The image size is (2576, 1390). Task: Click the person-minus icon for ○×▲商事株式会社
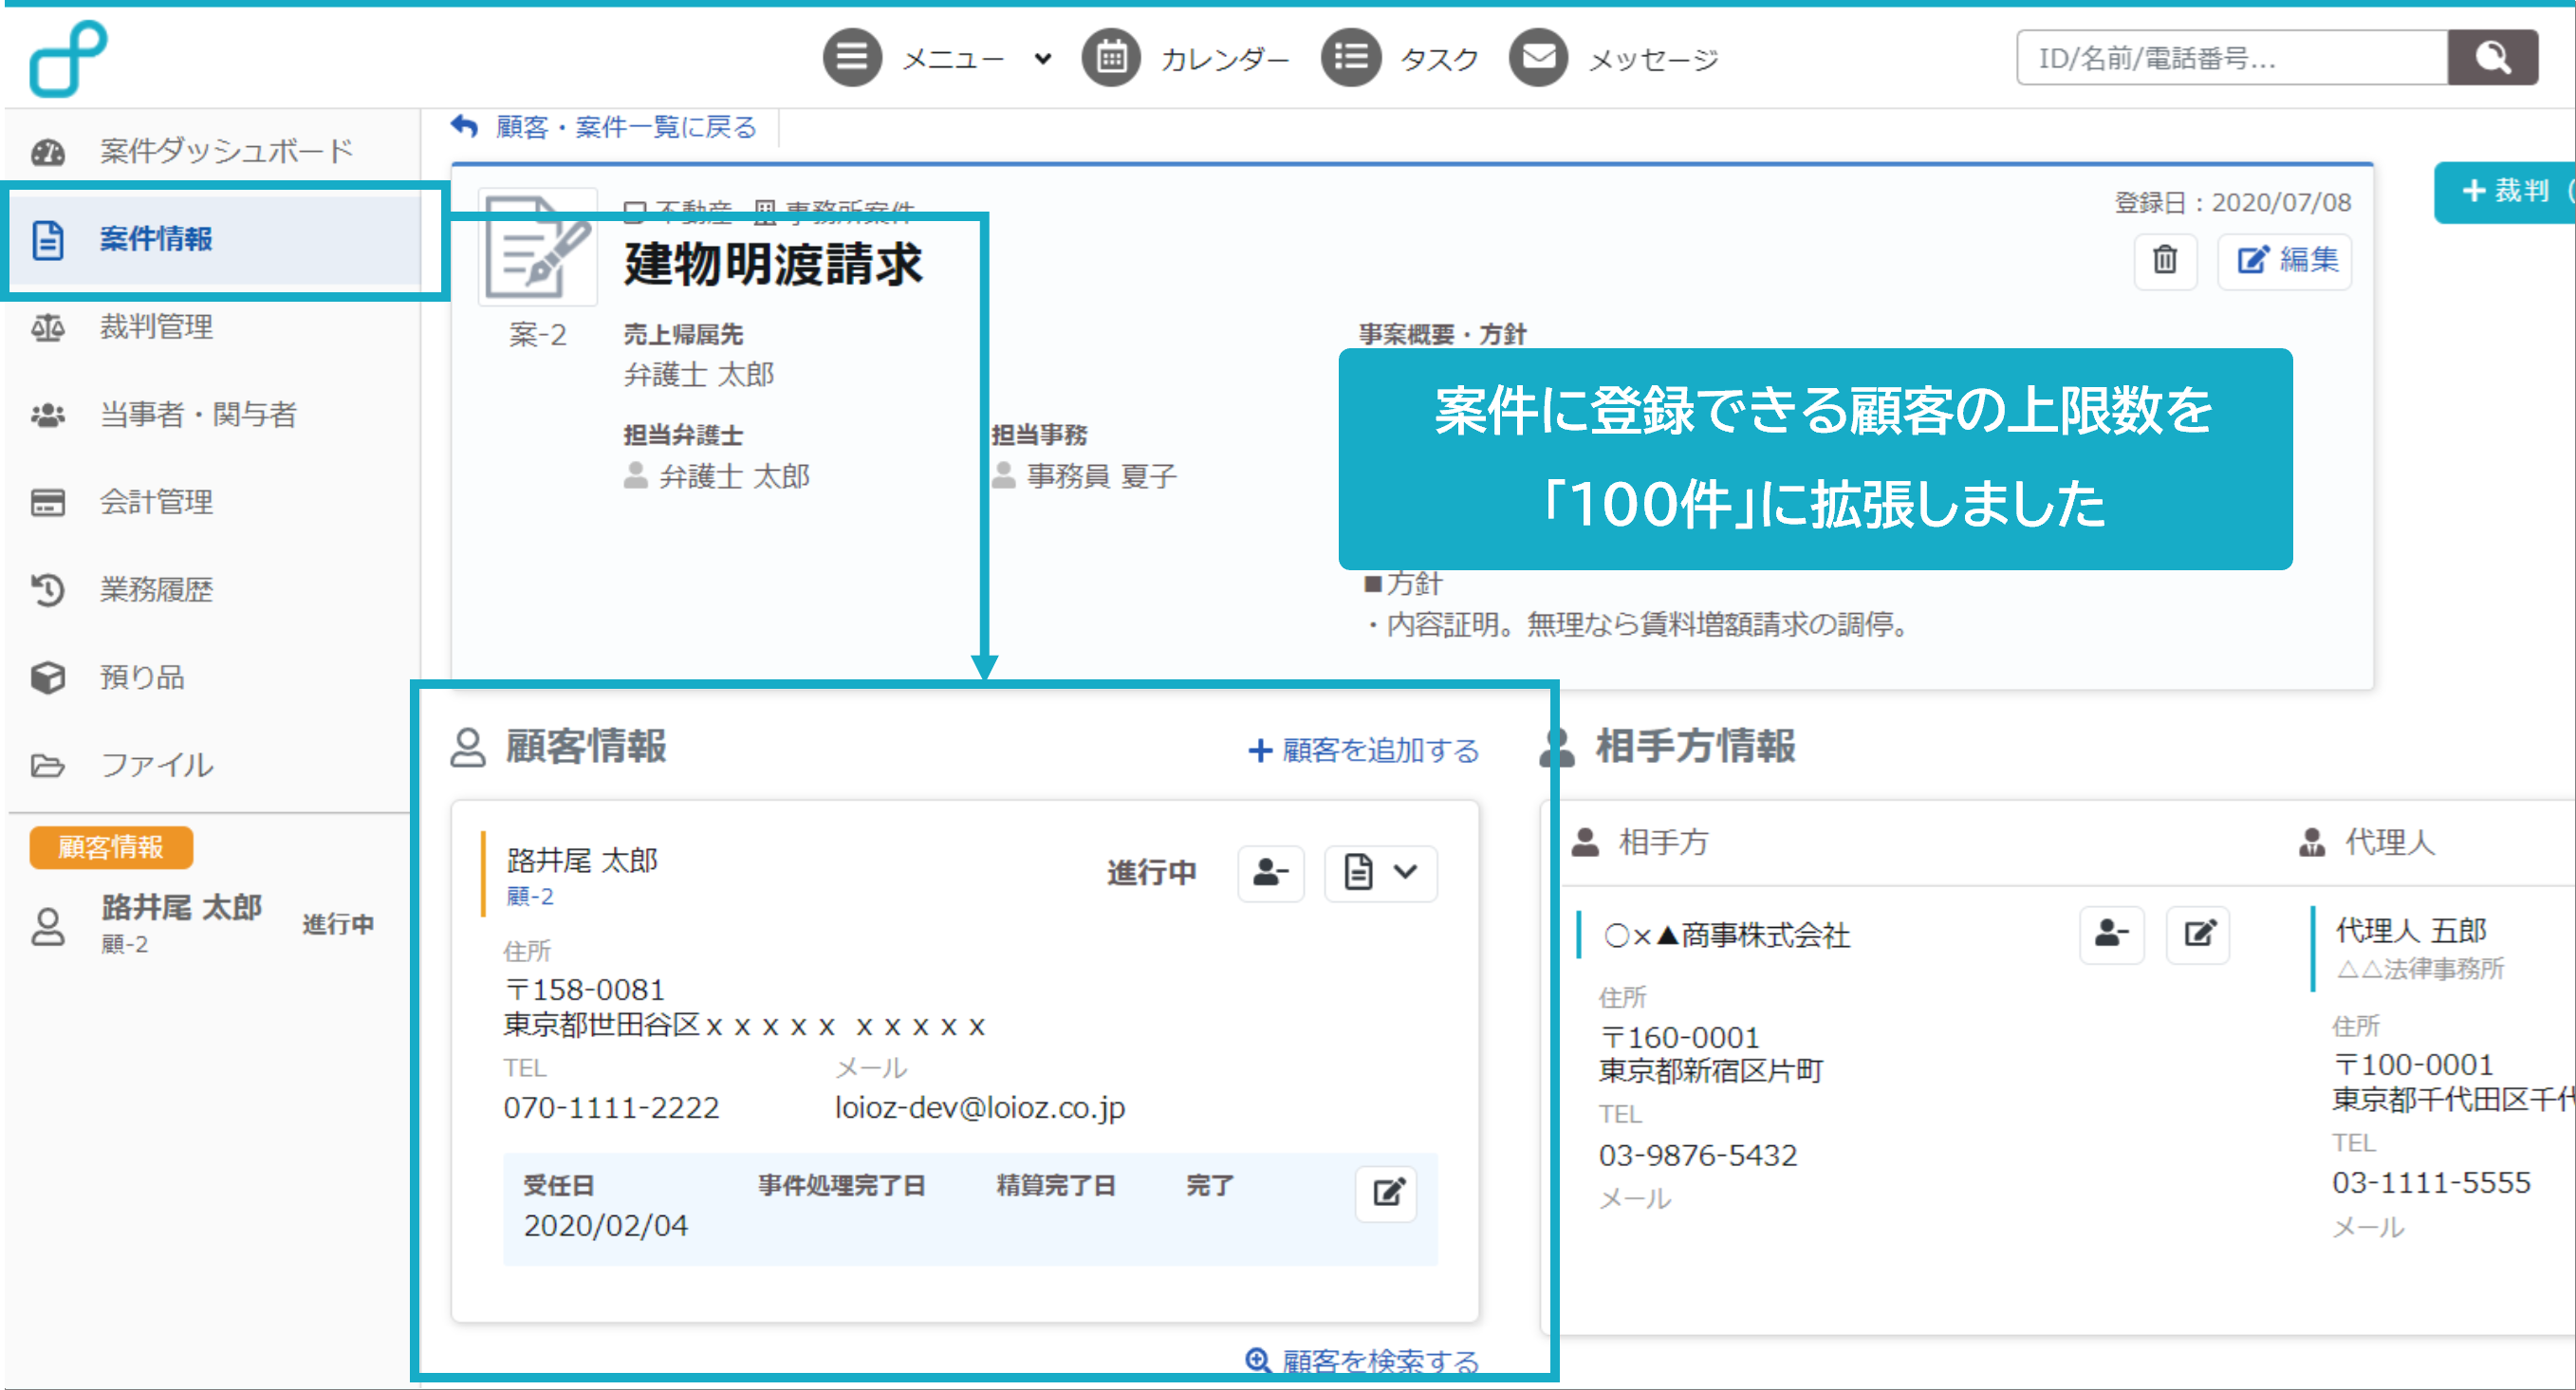pyautogui.click(x=2111, y=934)
